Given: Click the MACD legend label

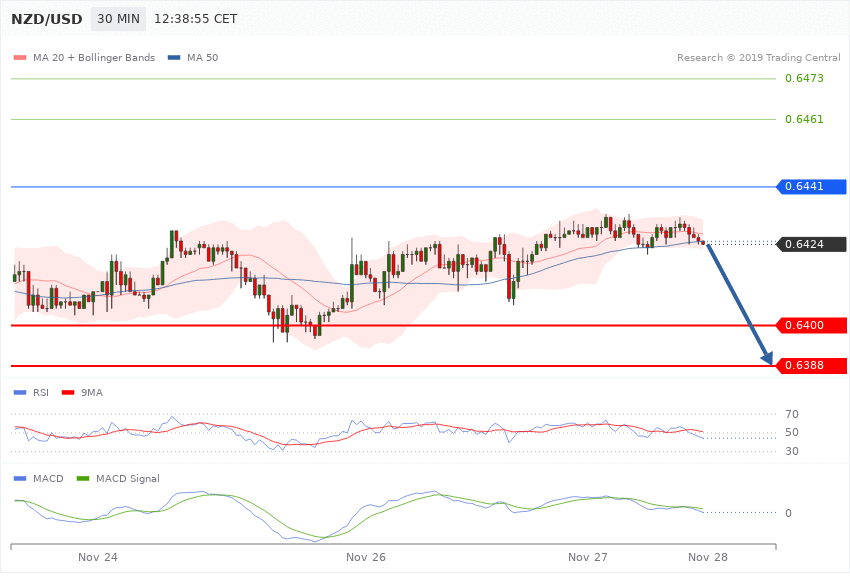Looking at the screenshot, I should click(x=48, y=479).
